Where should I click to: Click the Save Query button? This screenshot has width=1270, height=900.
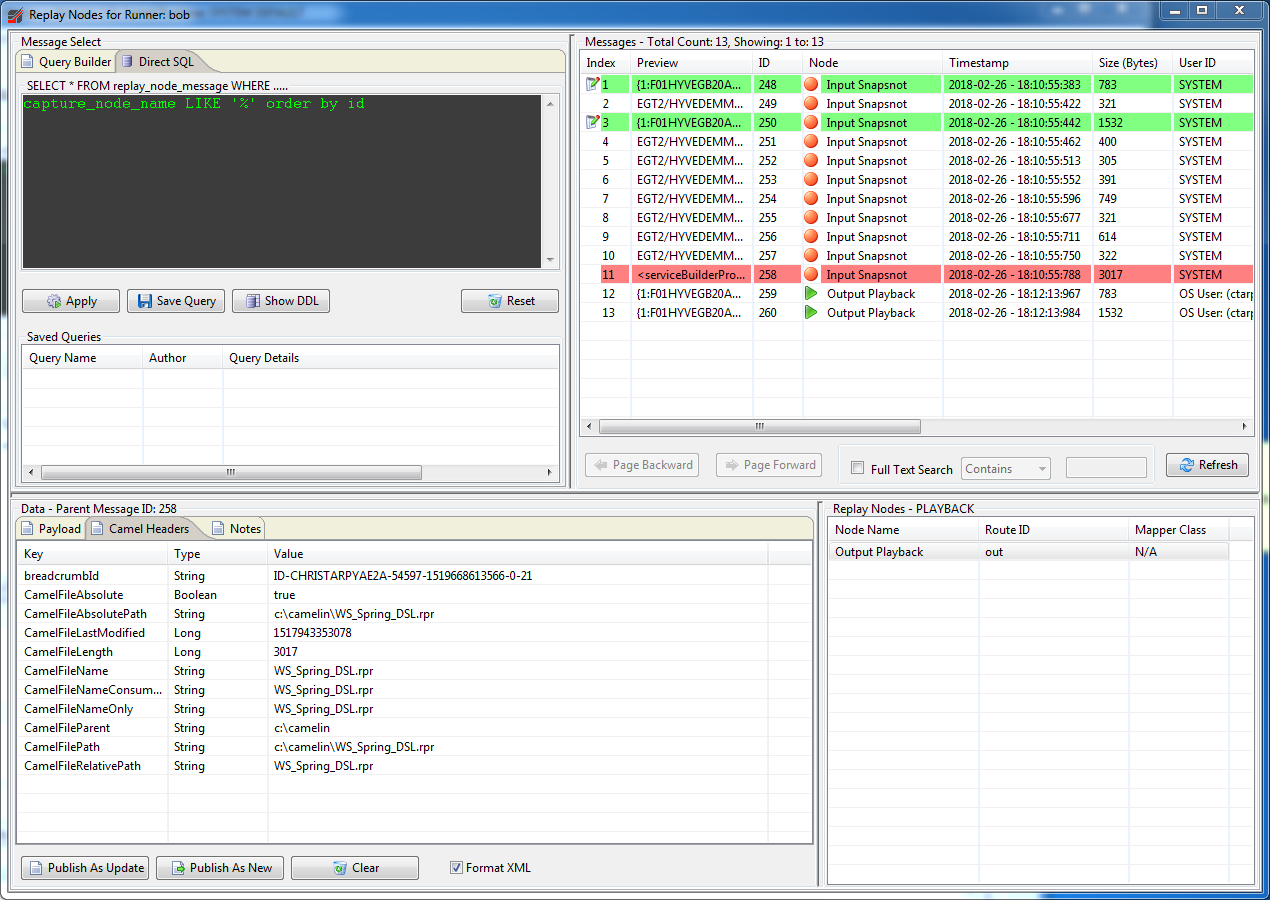pos(176,301)
